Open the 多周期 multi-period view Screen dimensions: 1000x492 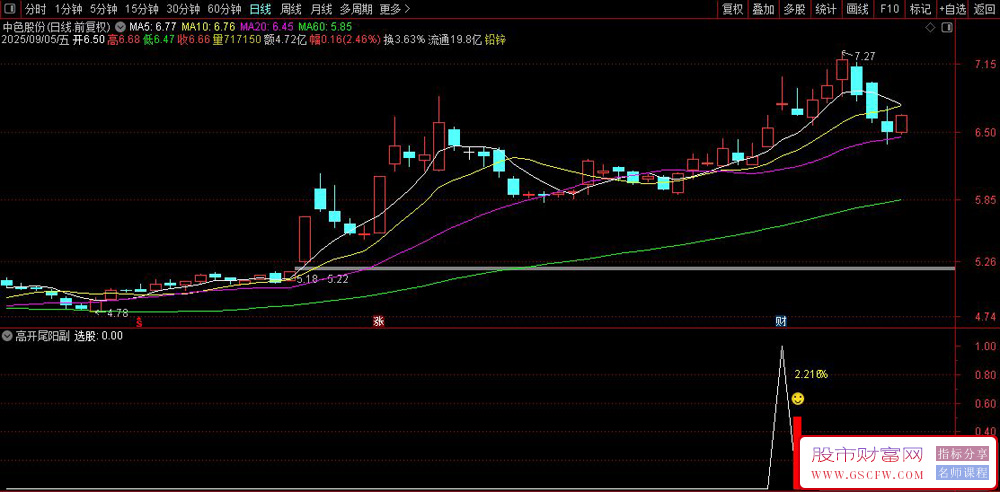pos(355,9)
